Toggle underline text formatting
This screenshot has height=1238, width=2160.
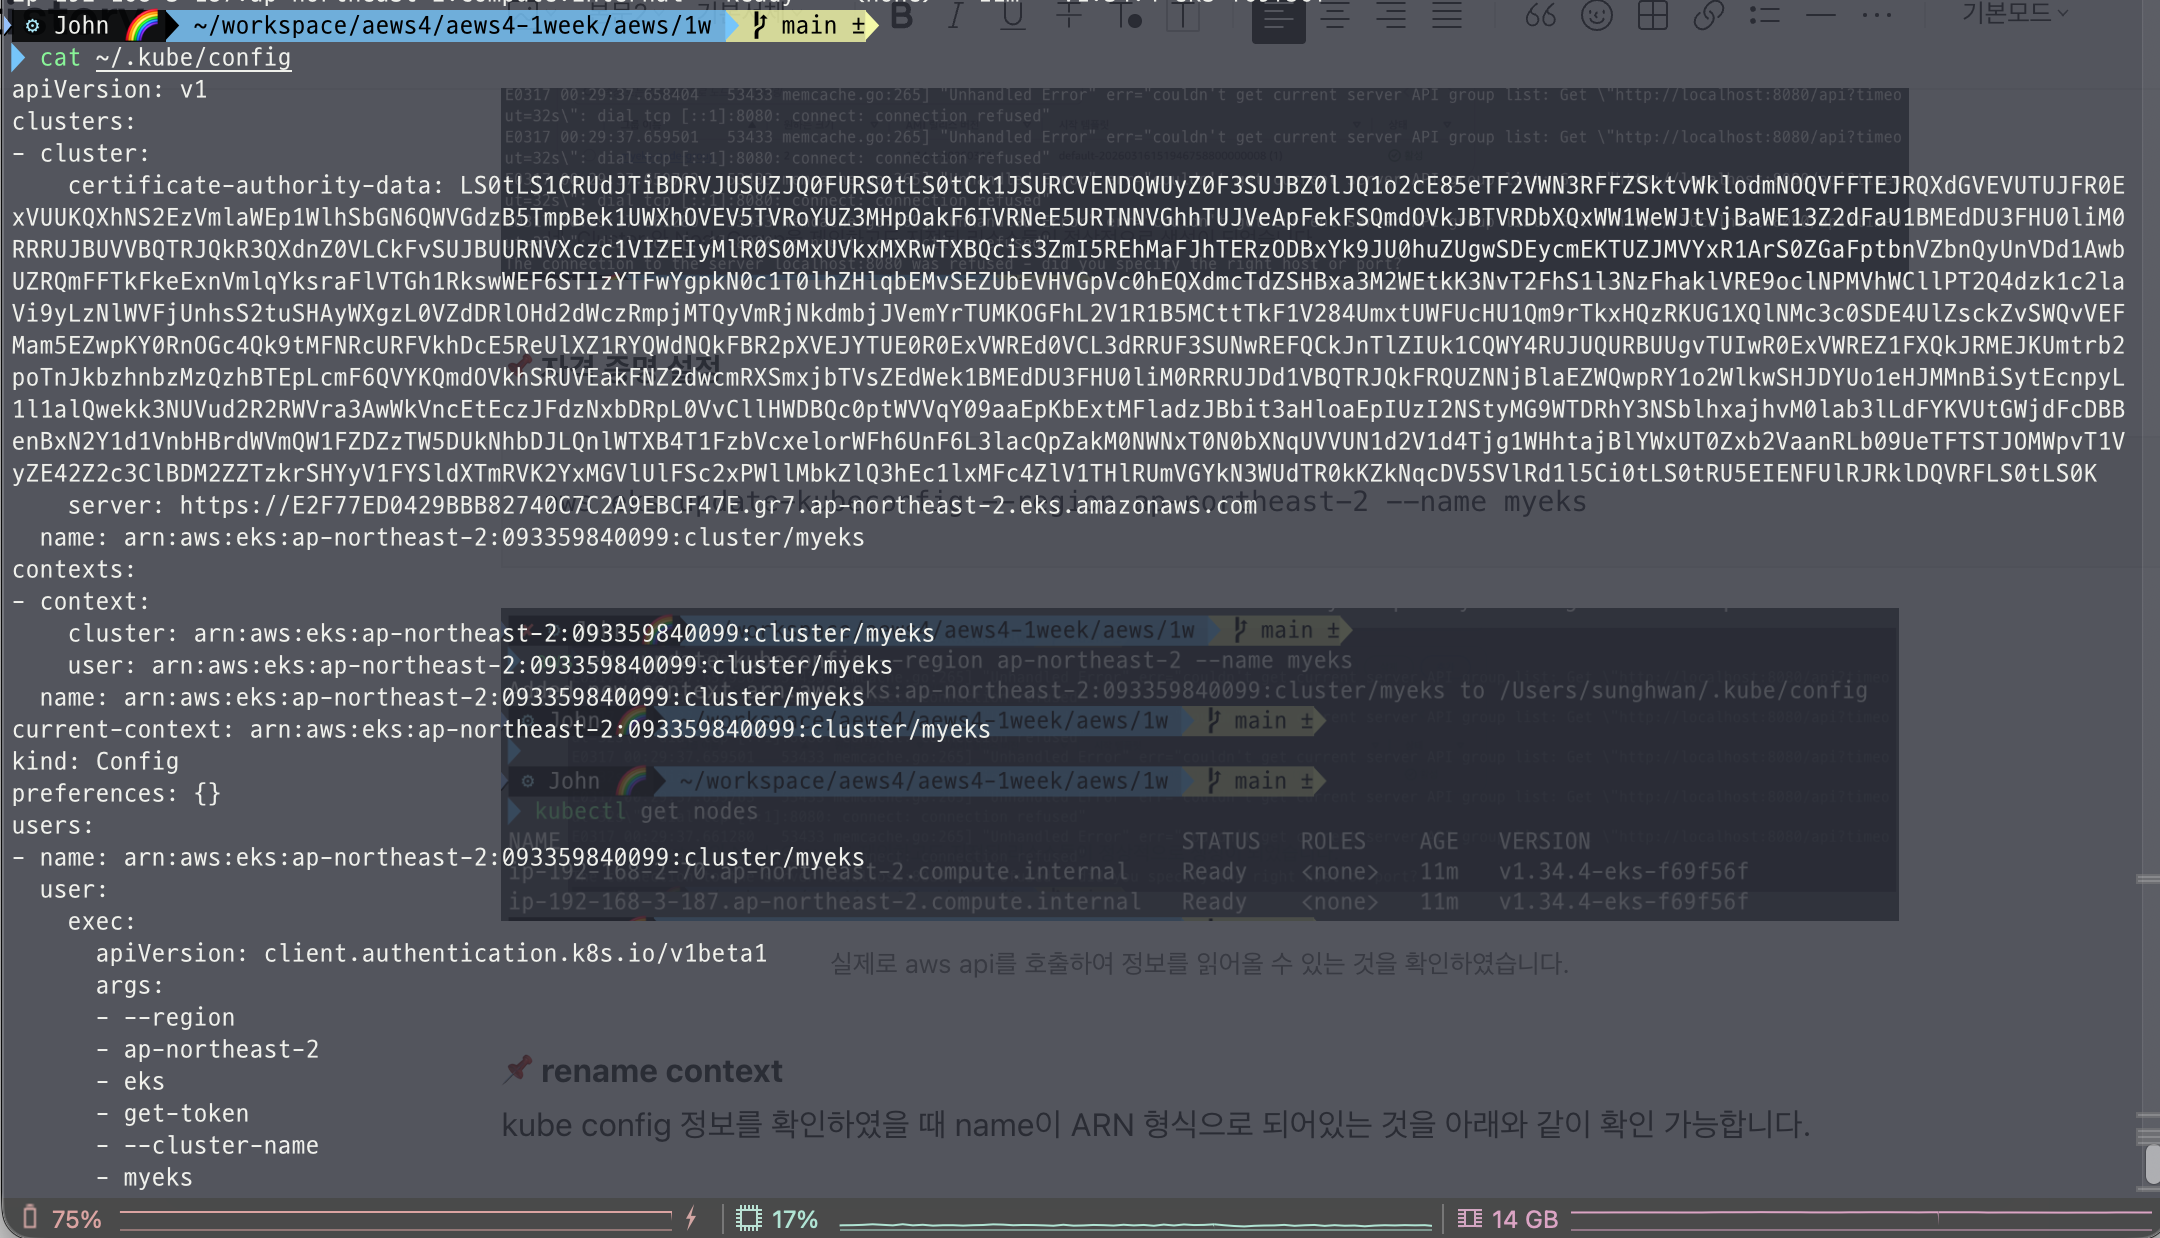[1012, 15]
